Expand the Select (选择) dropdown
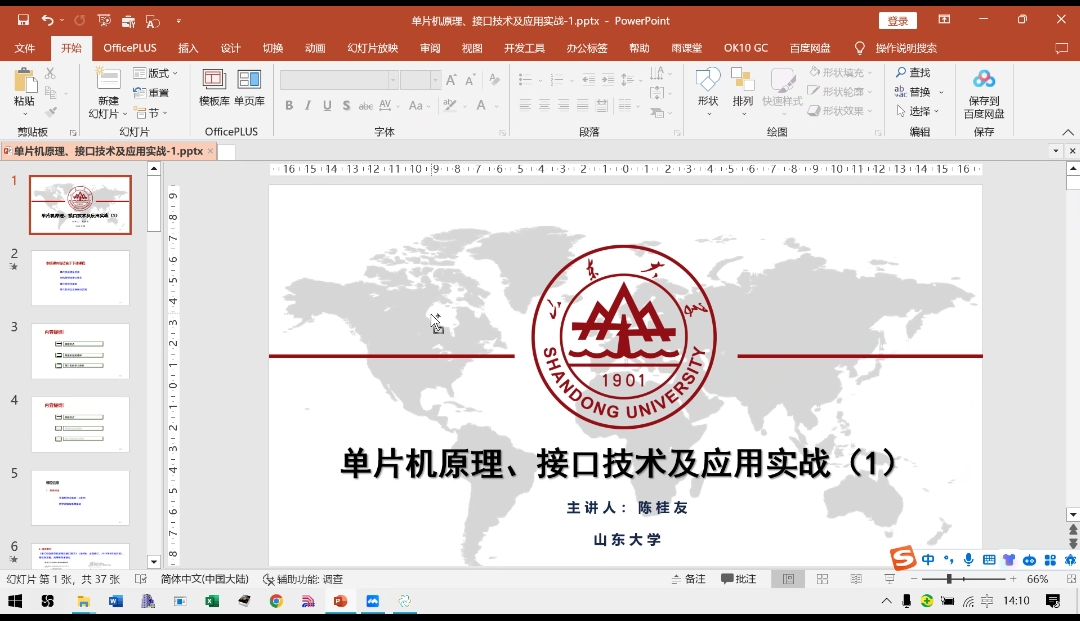This screenshot has width=1080, height=621. tap(917, 111)
